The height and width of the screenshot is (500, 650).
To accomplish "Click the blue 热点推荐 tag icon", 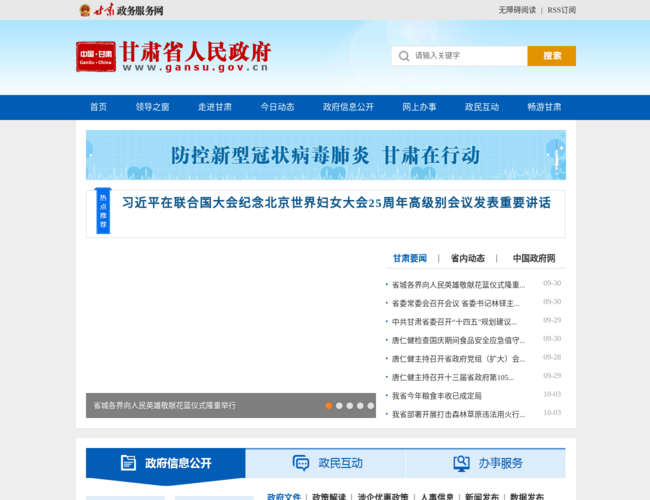I will [x=103, y=212].
